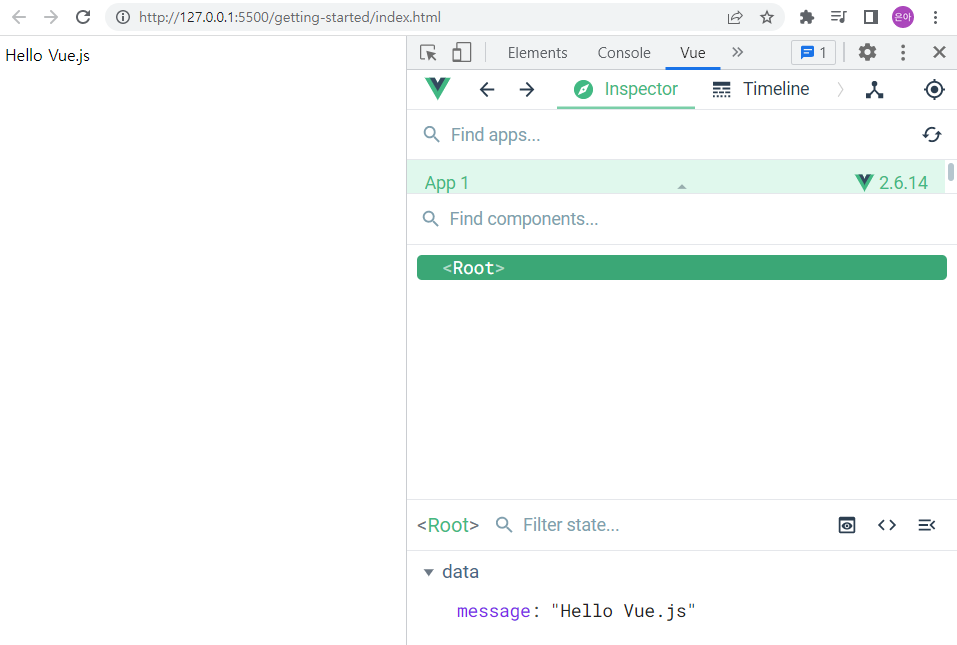
Task: Open DevTools customize menu
Action: 903,52
